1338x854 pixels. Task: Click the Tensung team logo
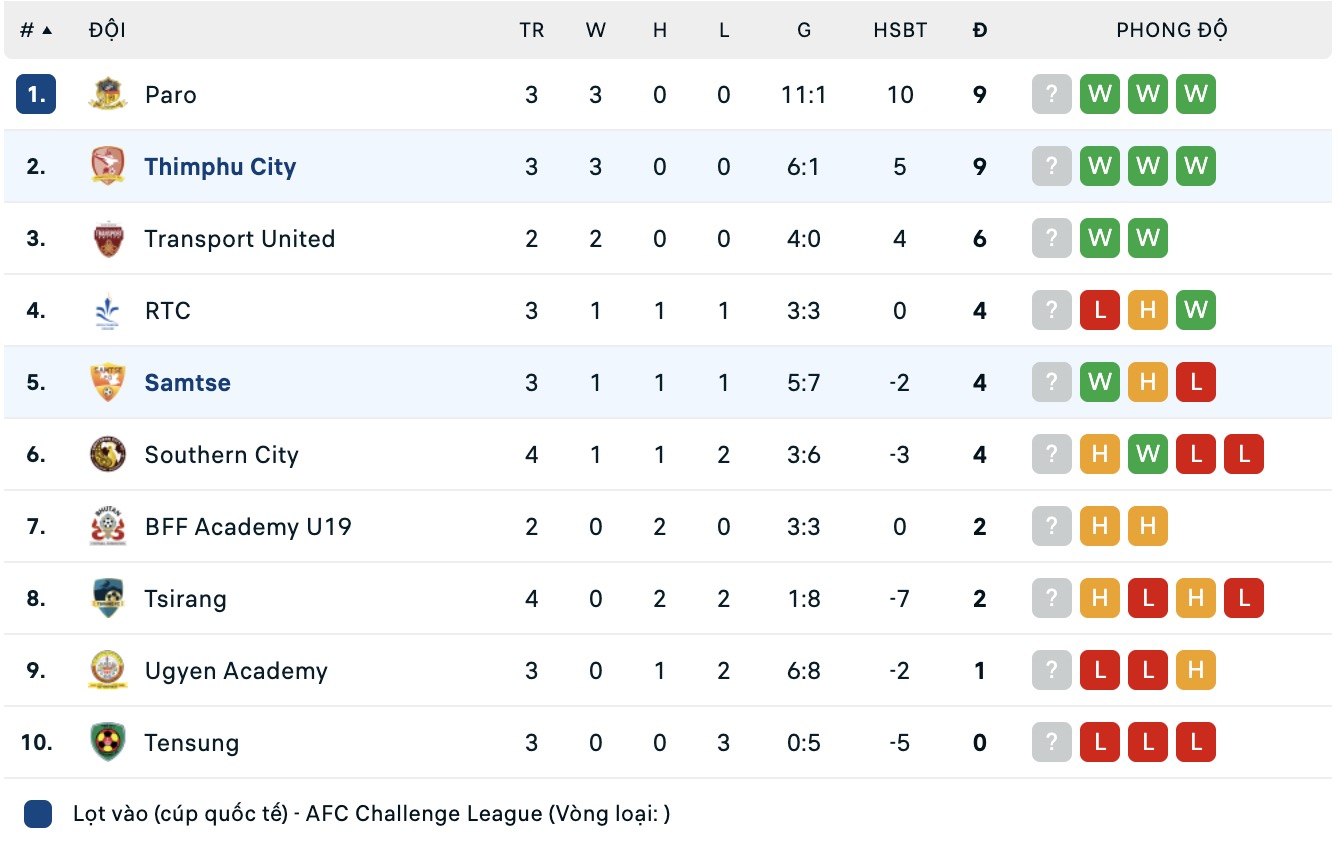pyautogui.click(x=107, y=743)
